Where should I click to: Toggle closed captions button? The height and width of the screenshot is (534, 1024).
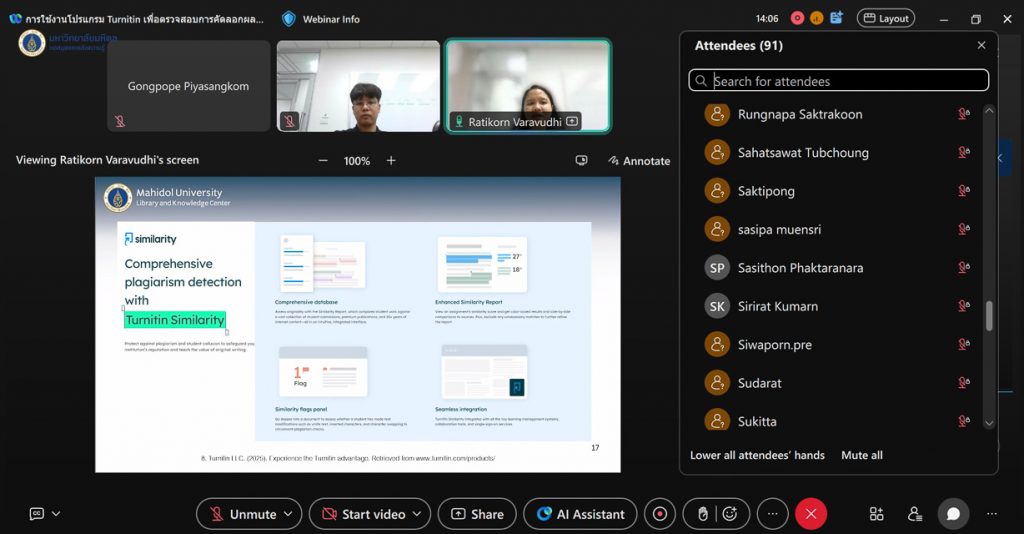tap(37, 514)
